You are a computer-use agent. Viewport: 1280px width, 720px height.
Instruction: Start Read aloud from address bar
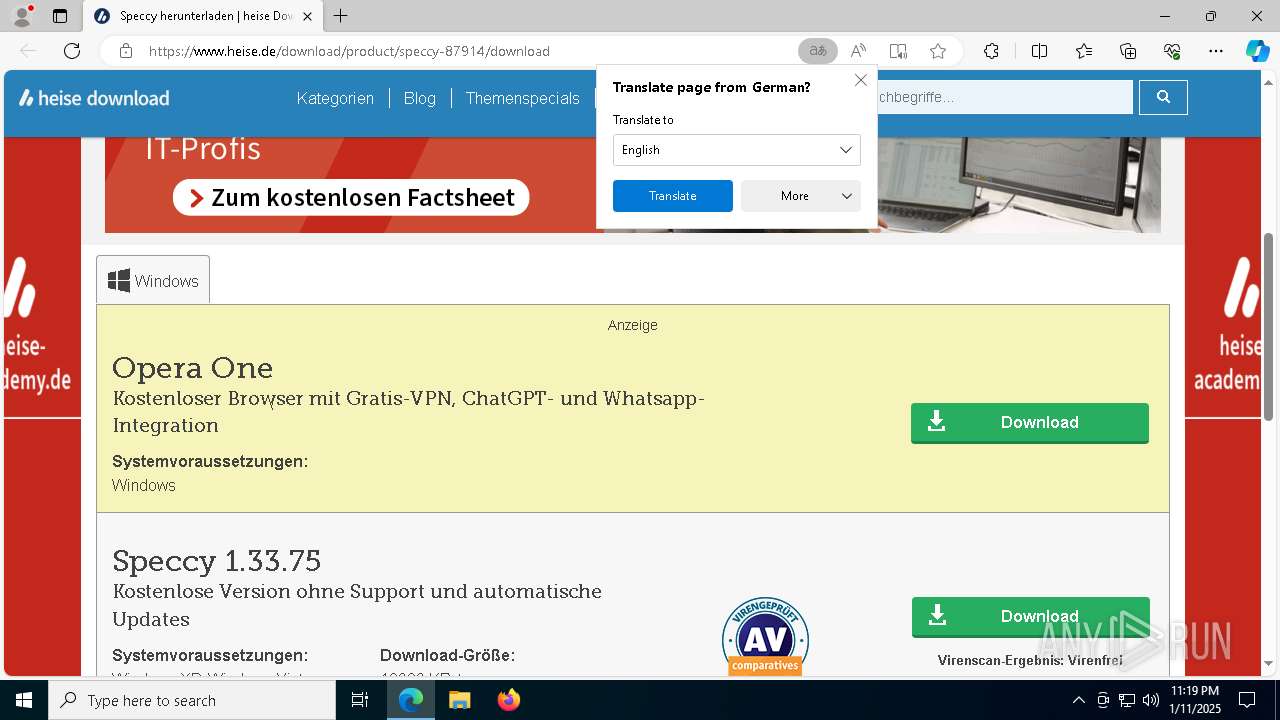tap(858, 51)
